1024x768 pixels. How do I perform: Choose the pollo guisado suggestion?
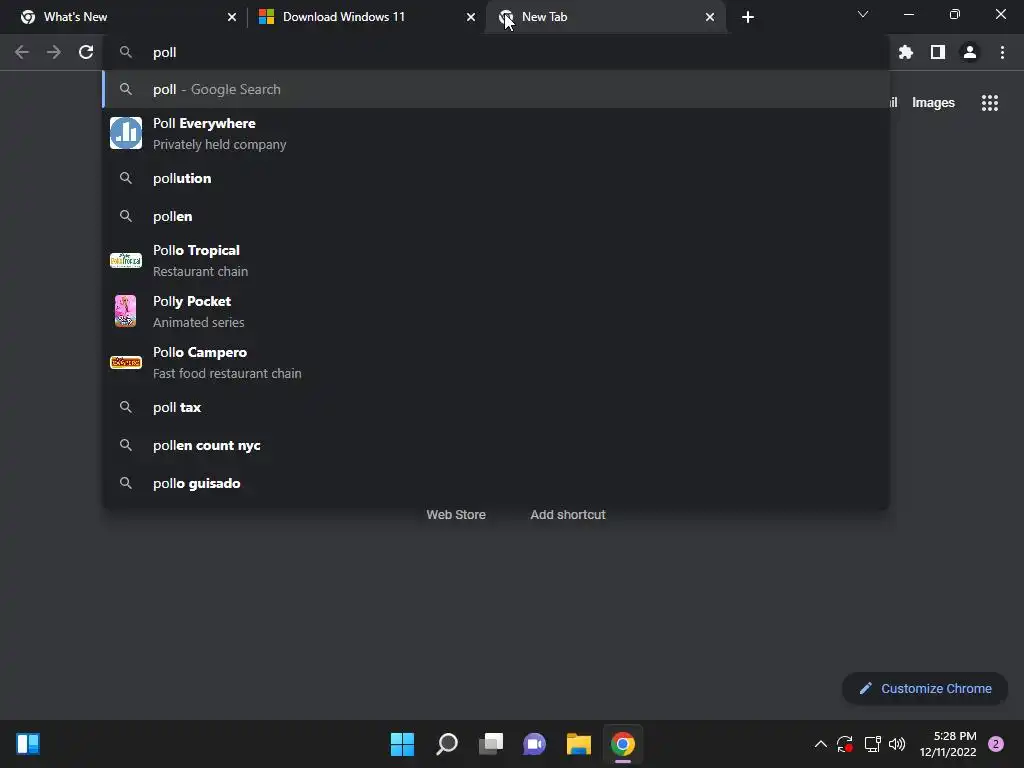point(496,483)
